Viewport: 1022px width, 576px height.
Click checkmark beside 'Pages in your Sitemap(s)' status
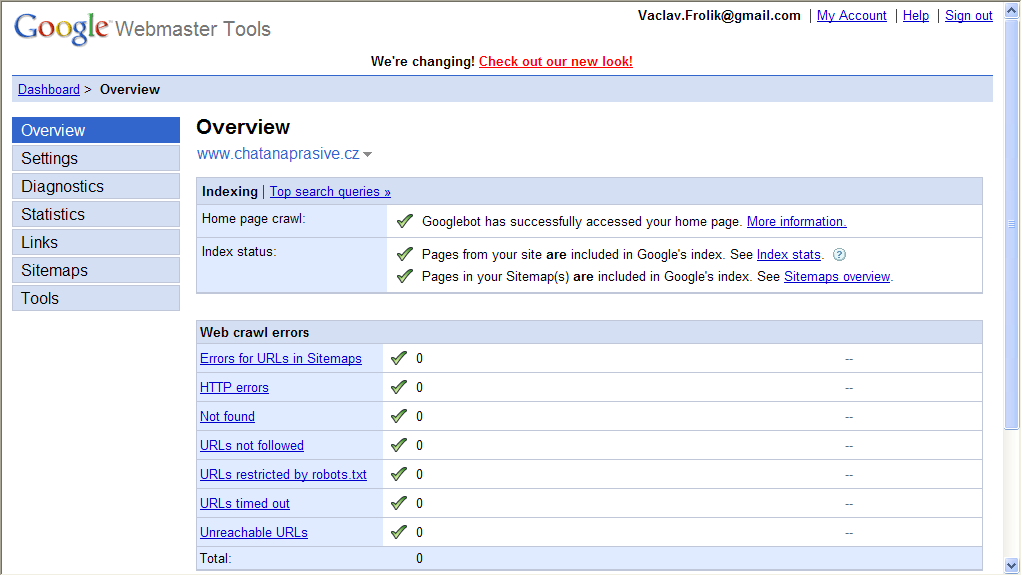[405, 276]
